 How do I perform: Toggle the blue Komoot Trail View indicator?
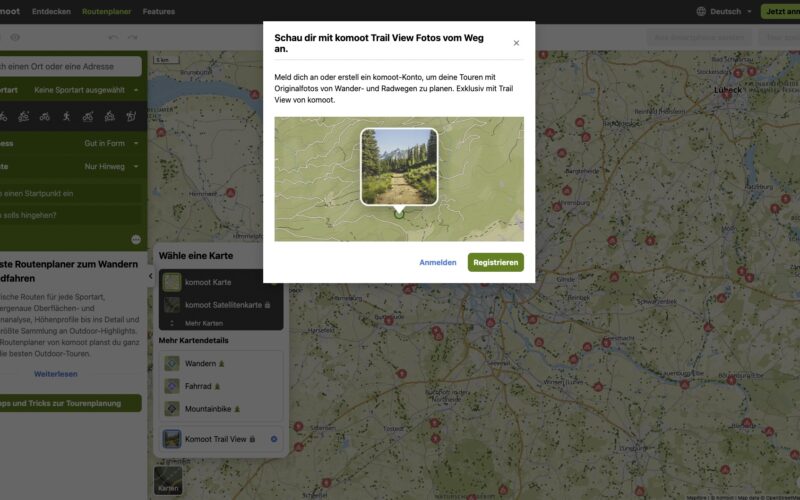(x=274, y=439)
